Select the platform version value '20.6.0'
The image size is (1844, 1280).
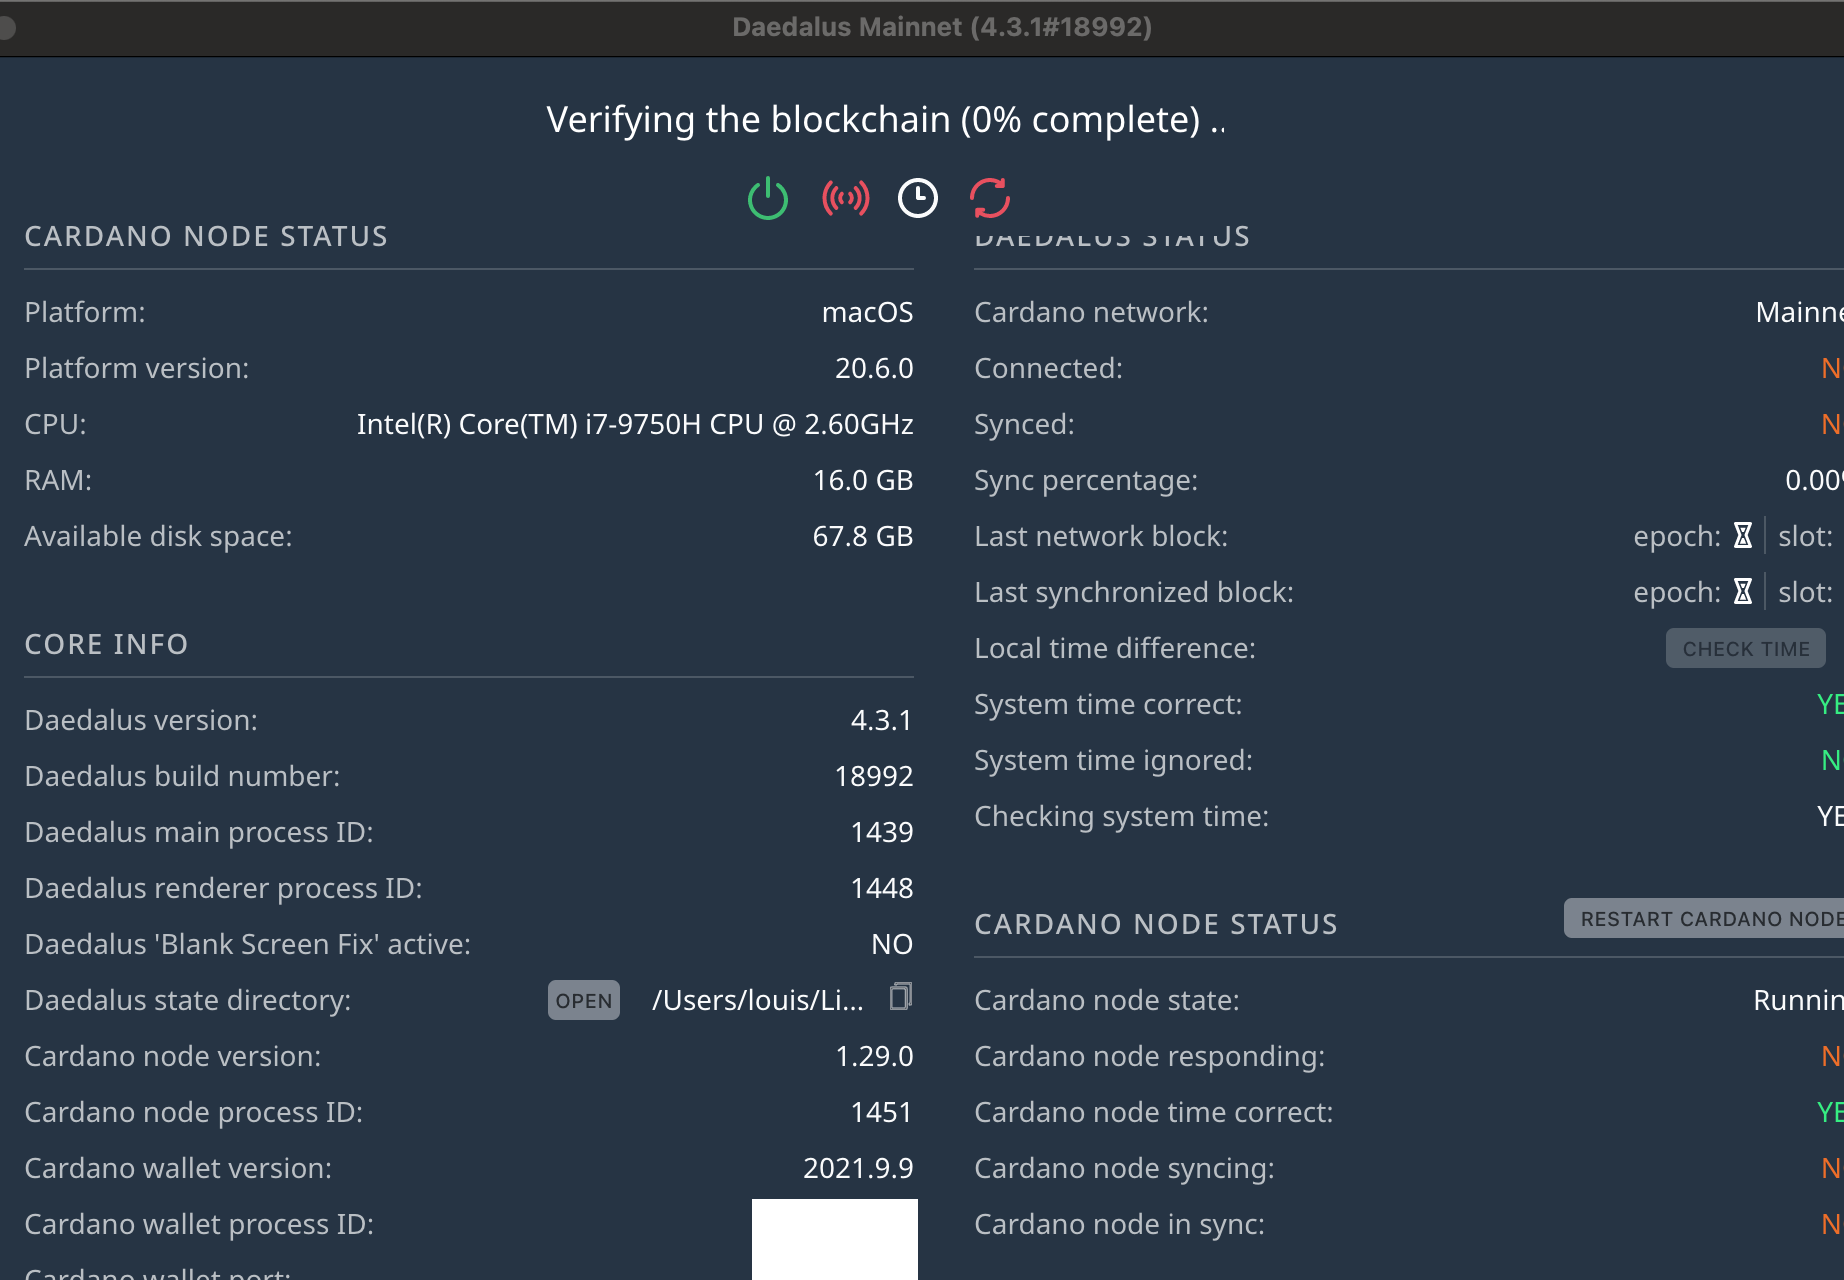click(874, 368)
